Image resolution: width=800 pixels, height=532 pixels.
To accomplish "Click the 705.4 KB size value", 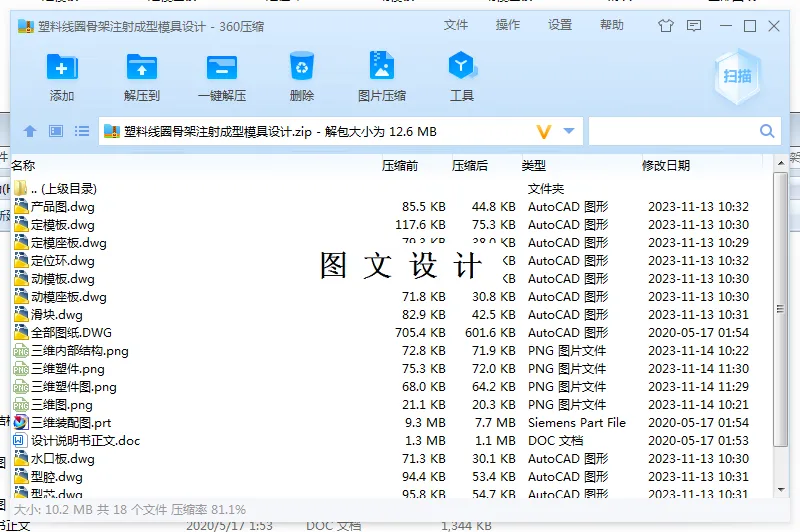I will (x=420, y=333).
